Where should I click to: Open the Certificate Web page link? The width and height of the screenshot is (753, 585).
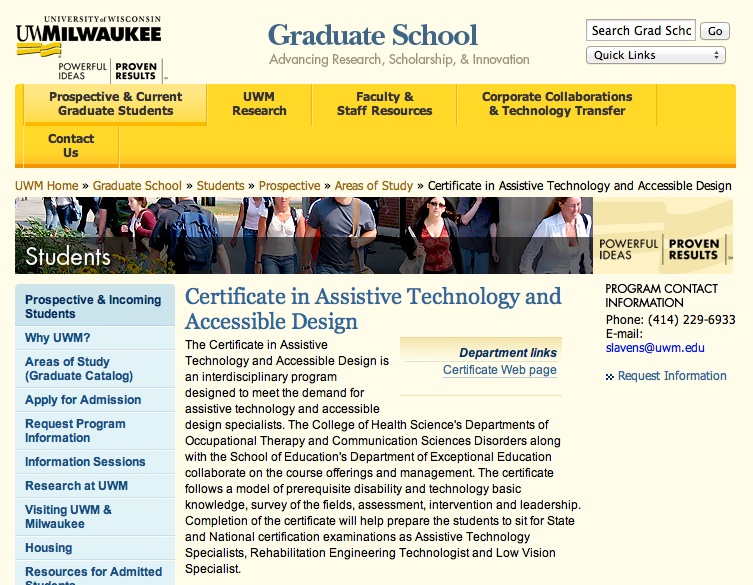(x=499, y=370)
